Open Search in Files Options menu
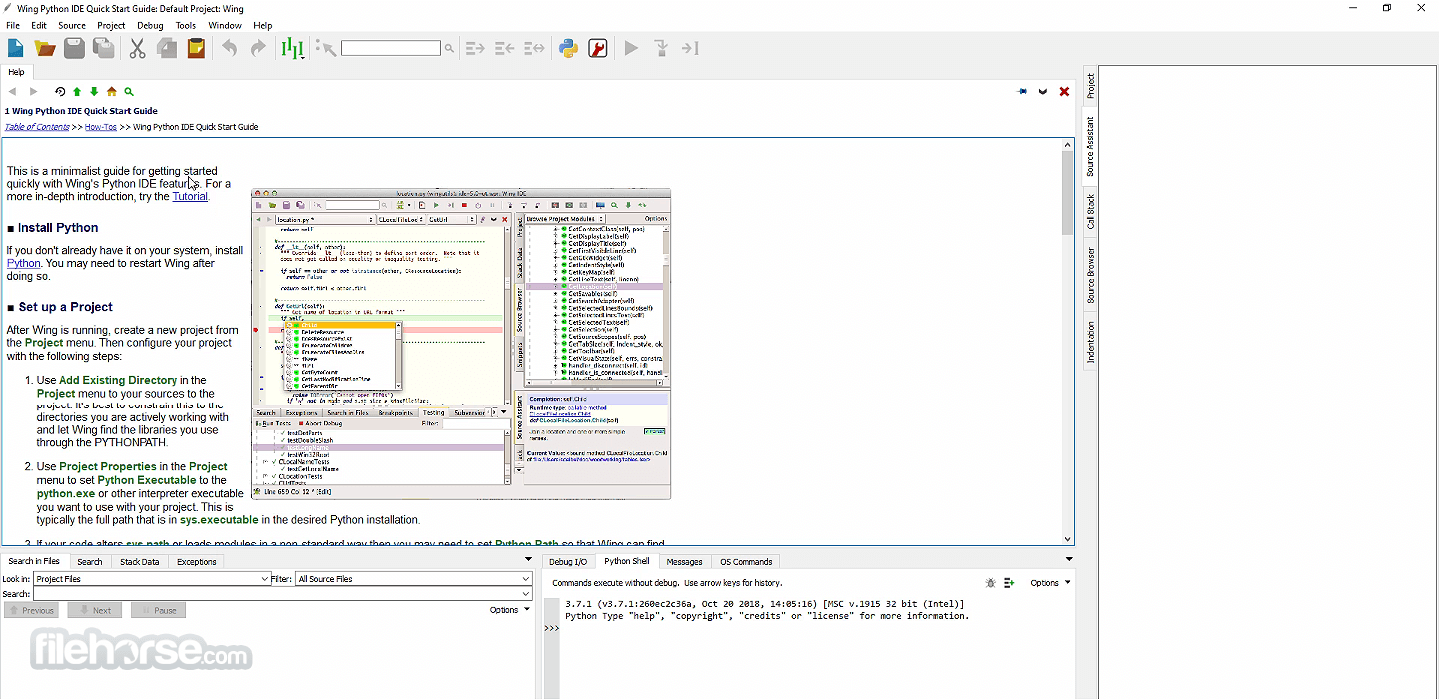 [x=510, y=610]
